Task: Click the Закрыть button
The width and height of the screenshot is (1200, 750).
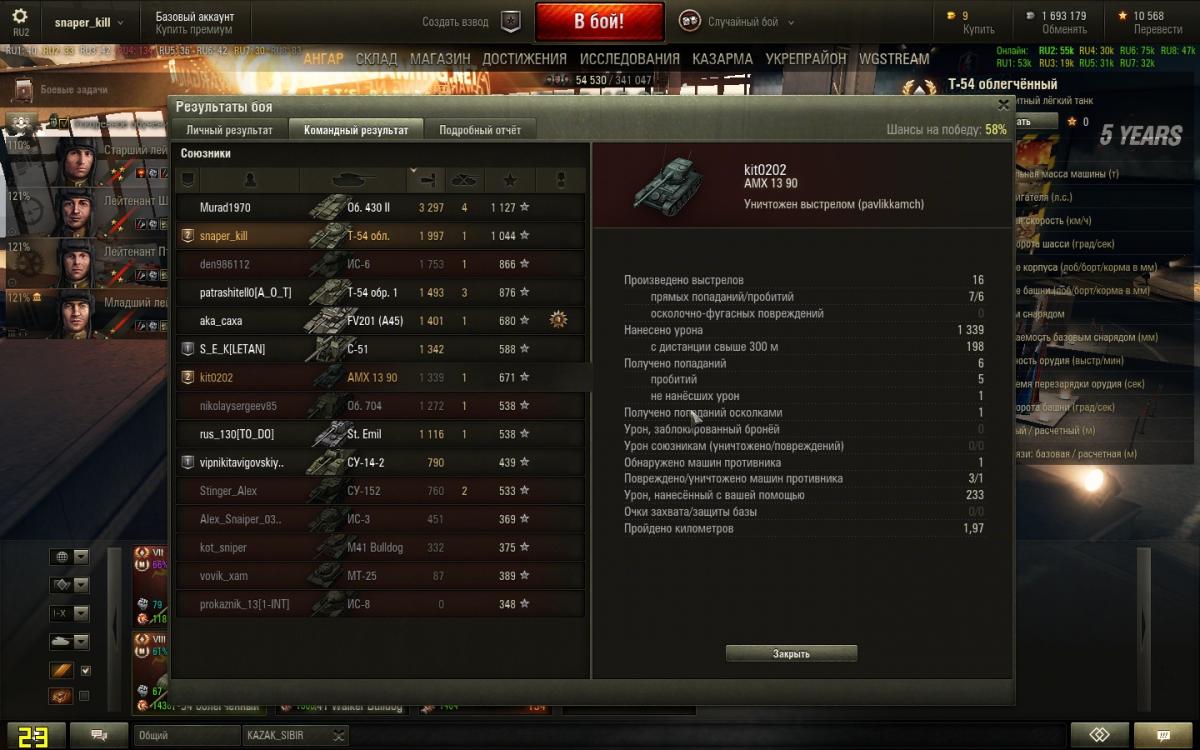Action: pos(791,654)
